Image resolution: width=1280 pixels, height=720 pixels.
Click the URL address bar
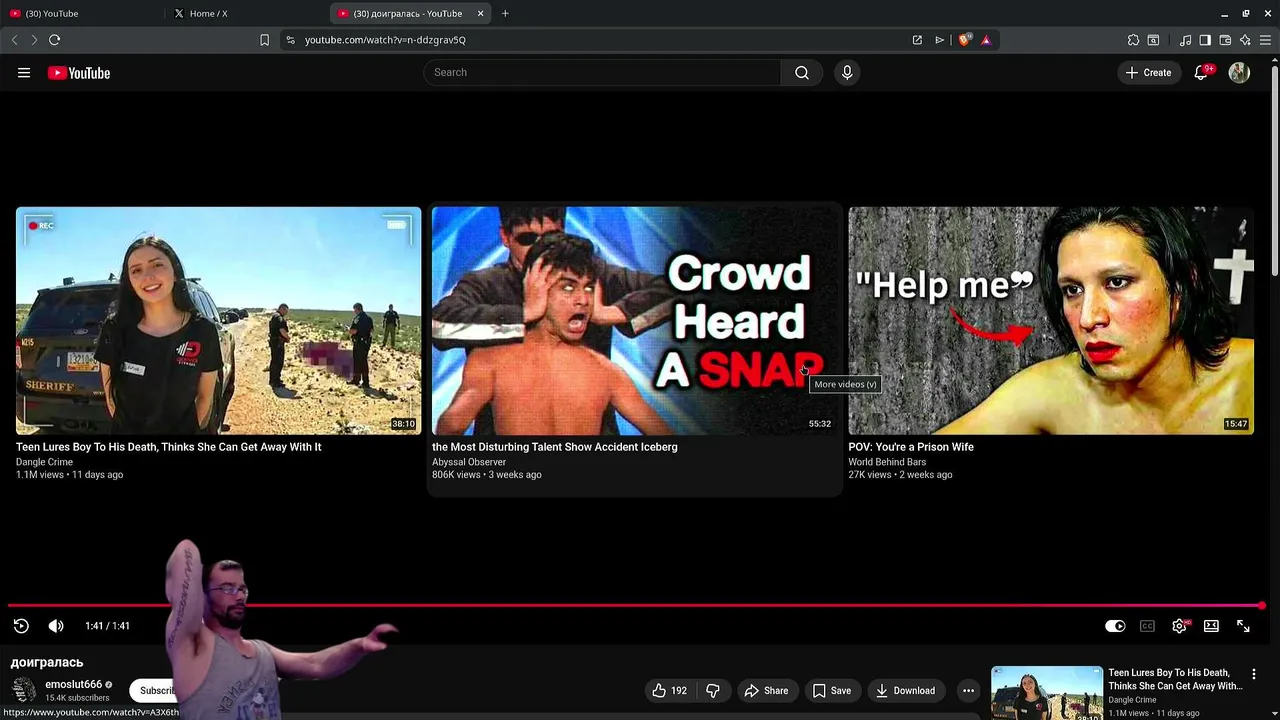[x=600, y=40]
